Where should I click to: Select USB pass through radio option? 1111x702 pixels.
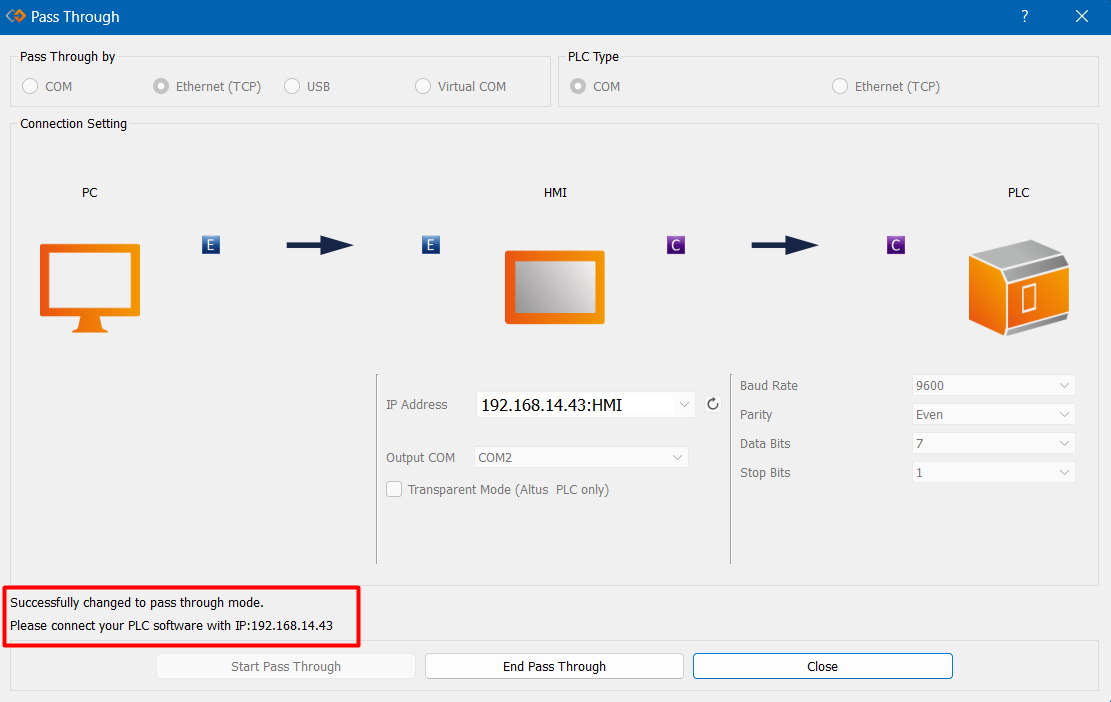pos(292,87)
